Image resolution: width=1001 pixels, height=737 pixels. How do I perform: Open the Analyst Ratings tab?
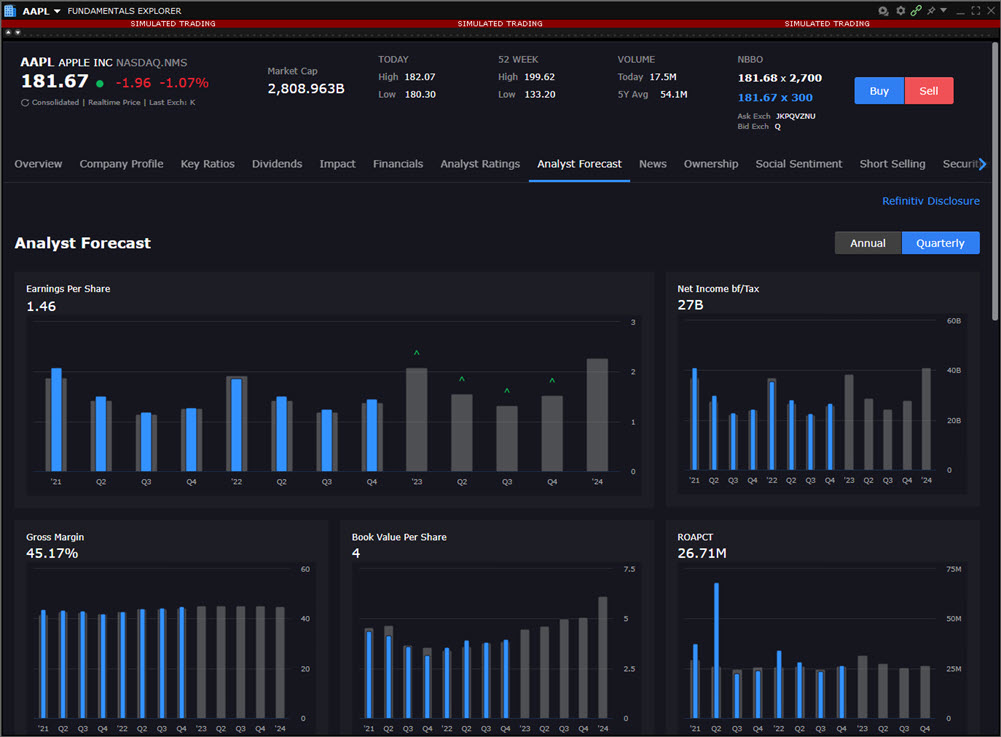[480, 163]
